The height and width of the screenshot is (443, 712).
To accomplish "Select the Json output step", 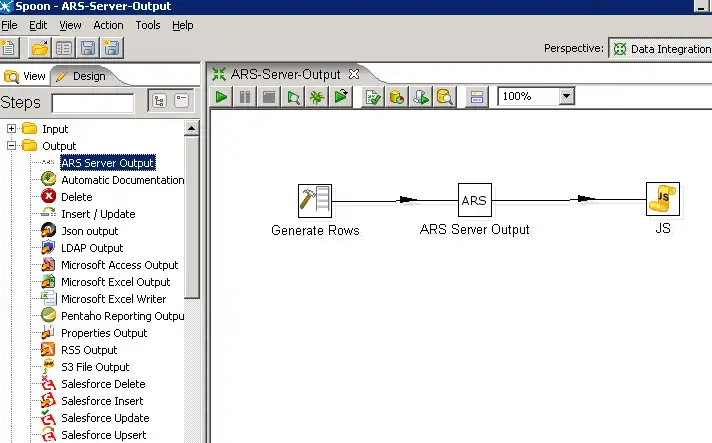I will click(89, 231).
